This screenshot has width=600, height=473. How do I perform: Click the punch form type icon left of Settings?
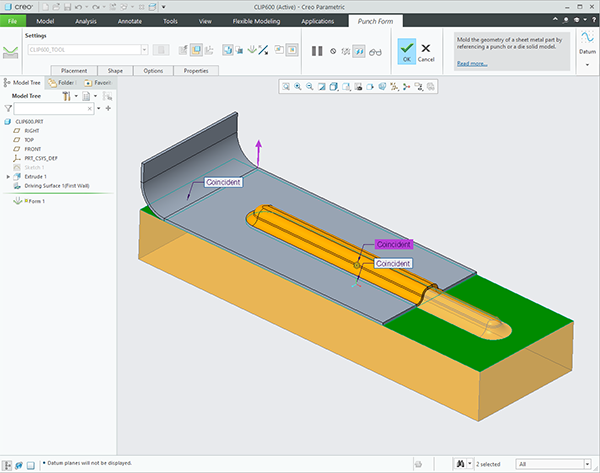(x=10, y=52)
